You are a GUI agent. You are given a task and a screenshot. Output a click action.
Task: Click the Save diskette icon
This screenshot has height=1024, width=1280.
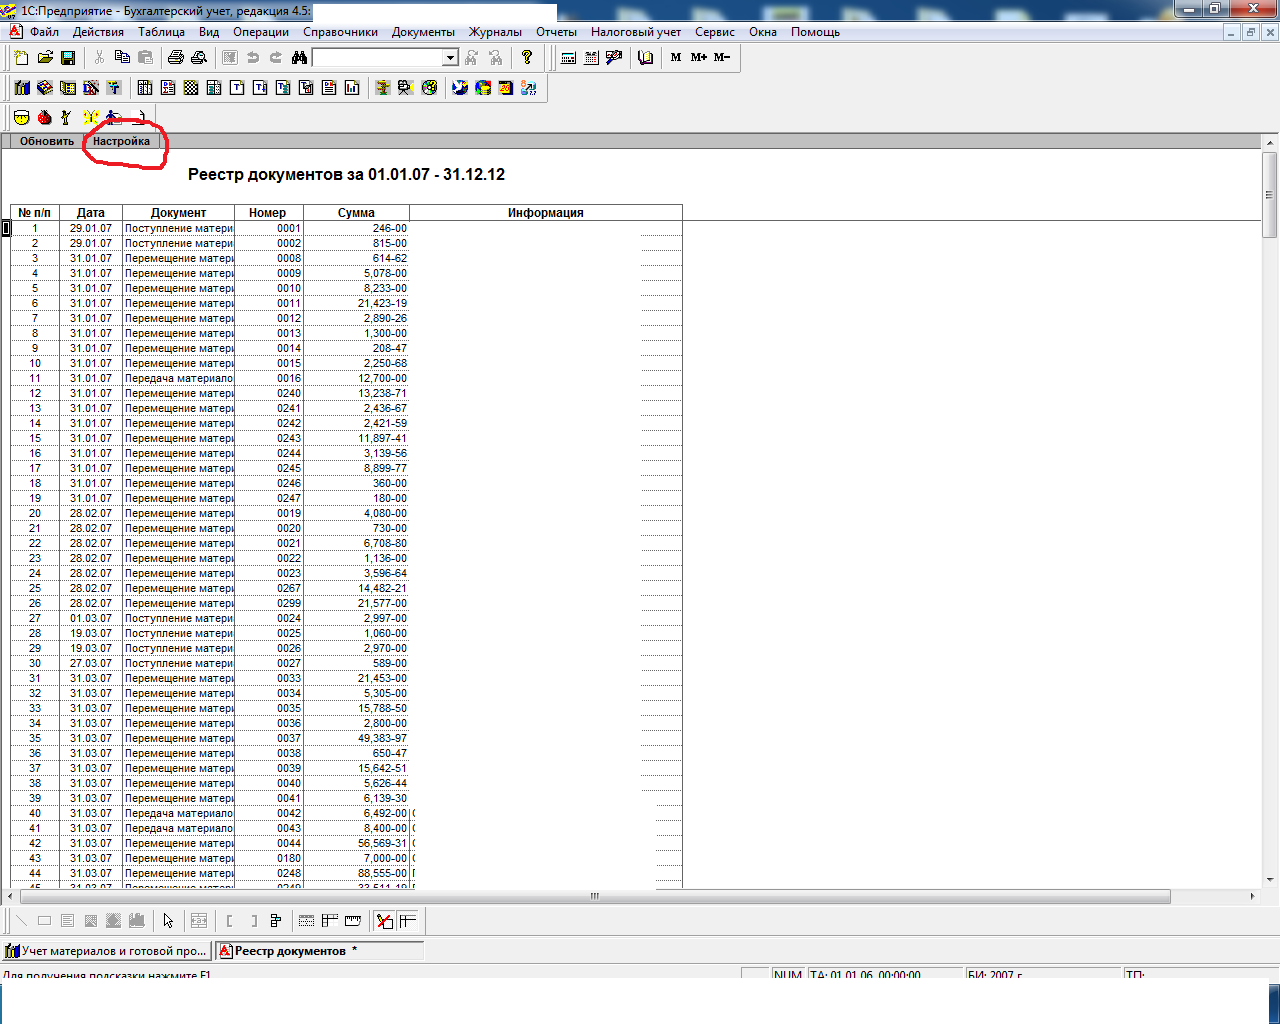coord(68,58)
